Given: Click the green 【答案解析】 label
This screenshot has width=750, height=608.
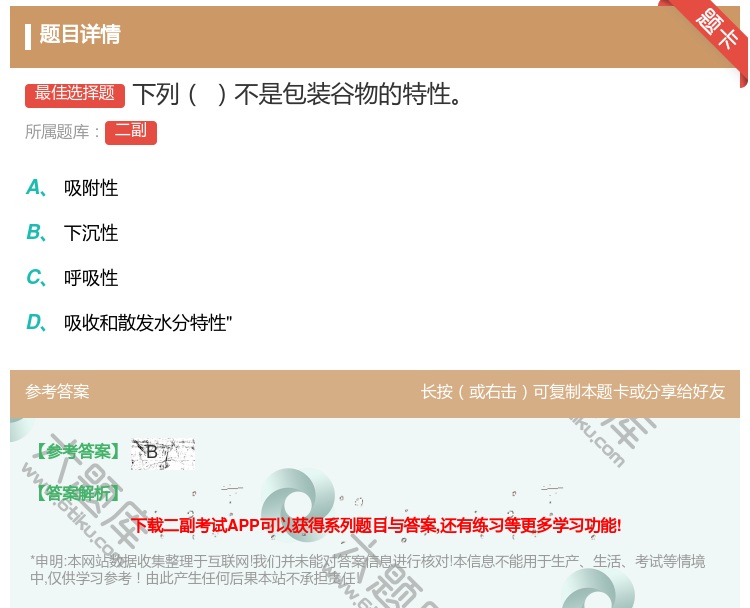Looking at the screenshot, I should click(78, 493).
